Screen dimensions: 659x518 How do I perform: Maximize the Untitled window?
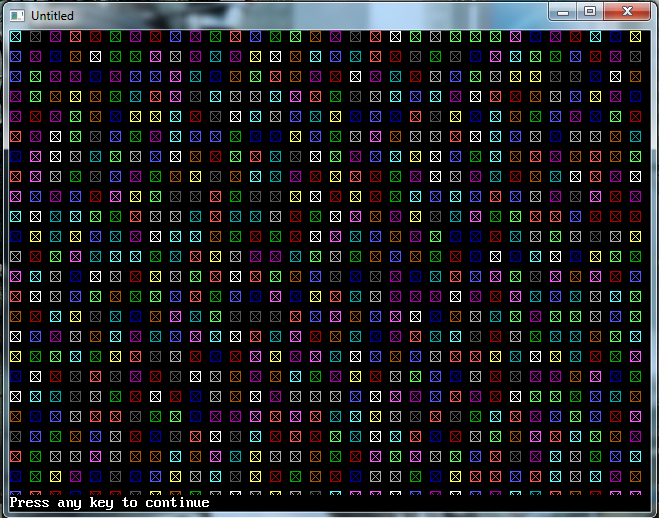(590, 12)
